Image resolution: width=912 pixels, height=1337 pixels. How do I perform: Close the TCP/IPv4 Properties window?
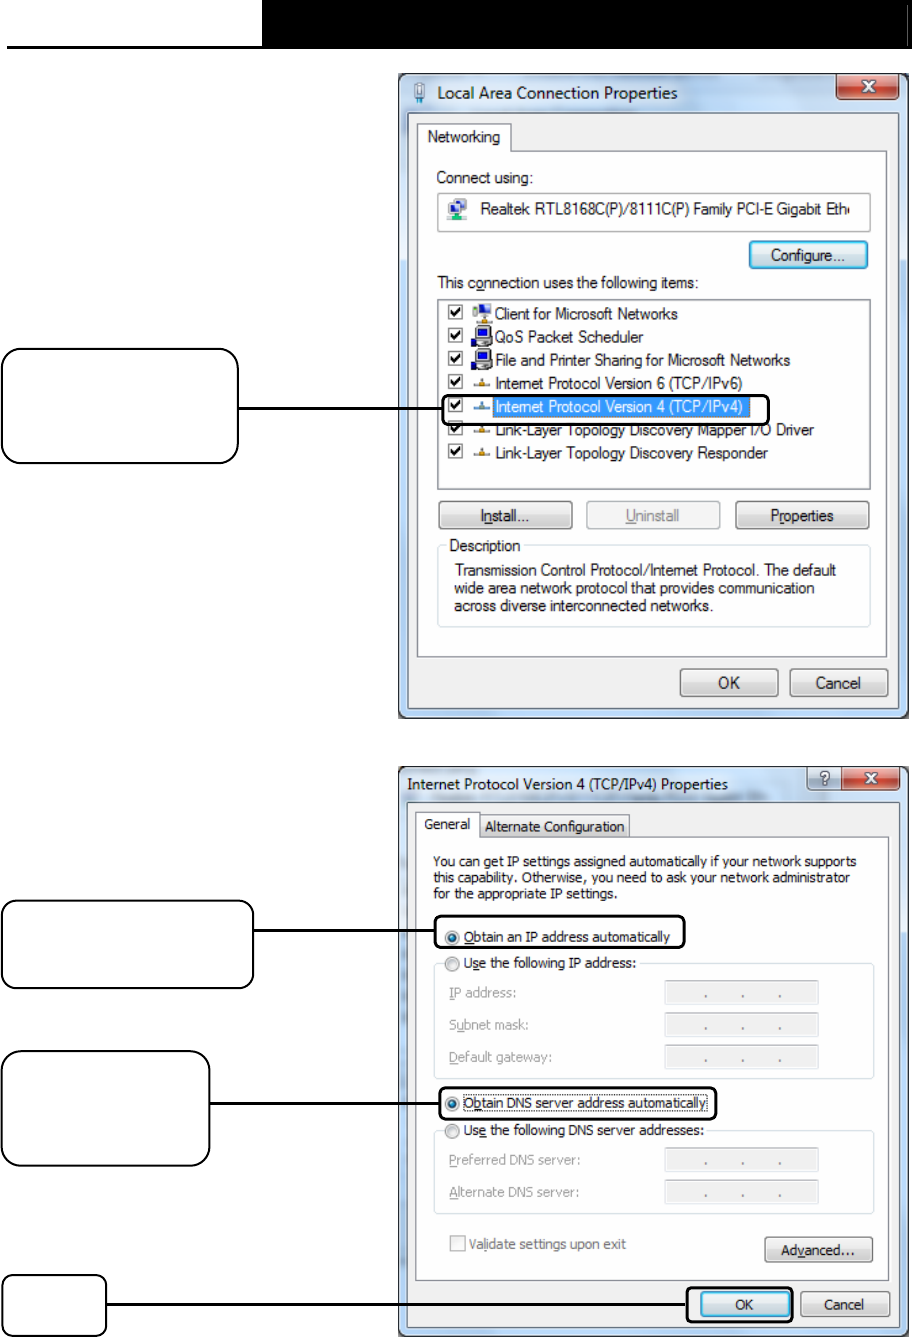[x=871, y=779]
